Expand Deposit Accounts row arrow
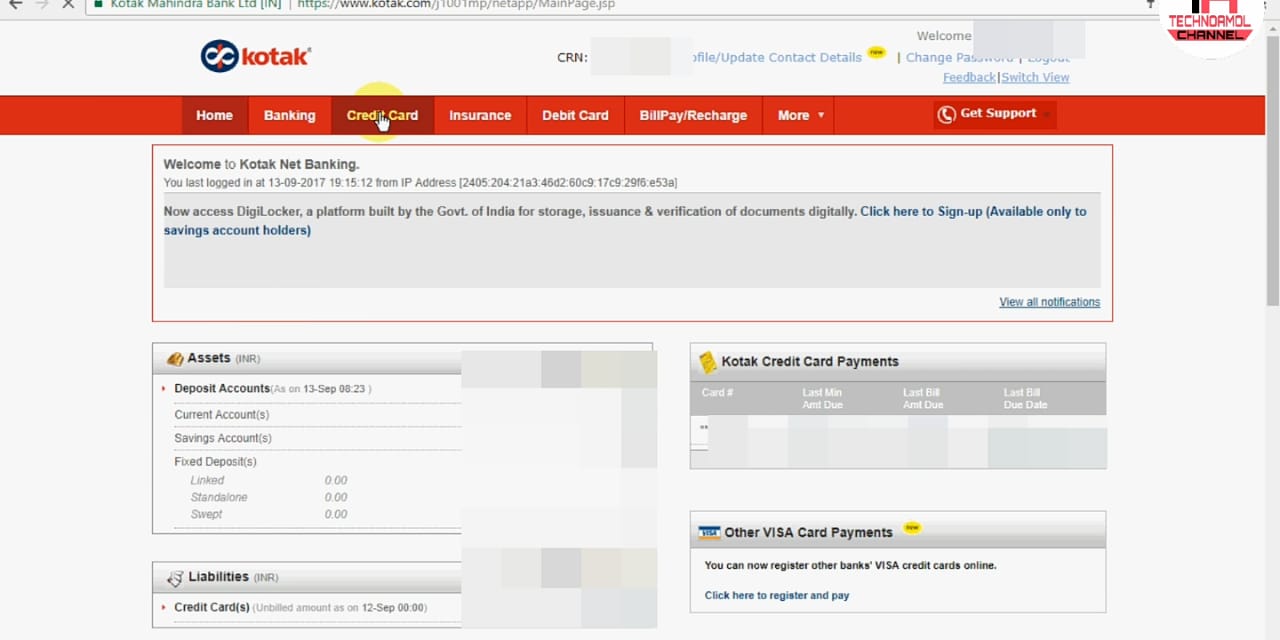Image resolution: width=1280 pixels, height=640 pixels. pyautogui.click(x=164, y=388)
